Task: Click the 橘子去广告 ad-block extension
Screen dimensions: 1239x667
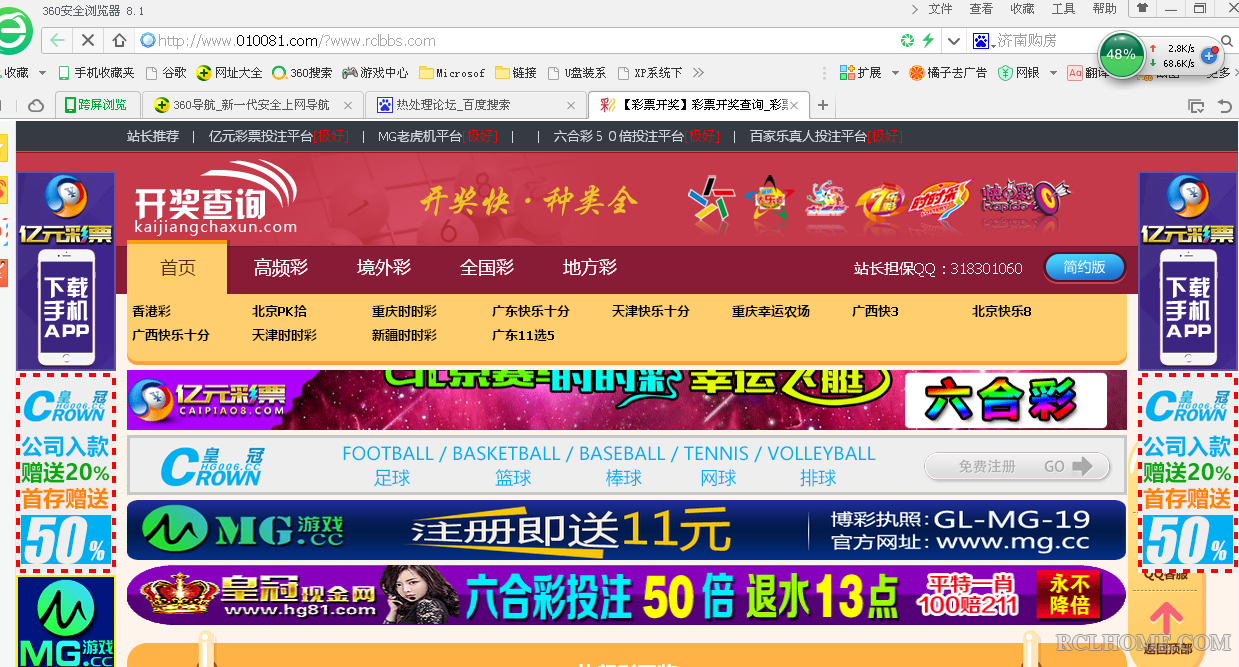Action: 948,73
